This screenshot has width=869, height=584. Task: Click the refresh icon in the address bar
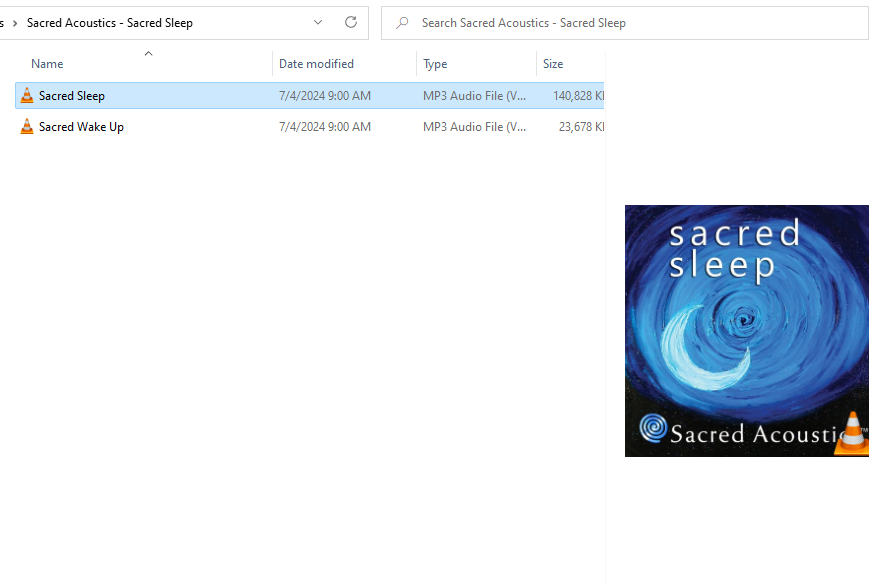(x=351, y=22)
